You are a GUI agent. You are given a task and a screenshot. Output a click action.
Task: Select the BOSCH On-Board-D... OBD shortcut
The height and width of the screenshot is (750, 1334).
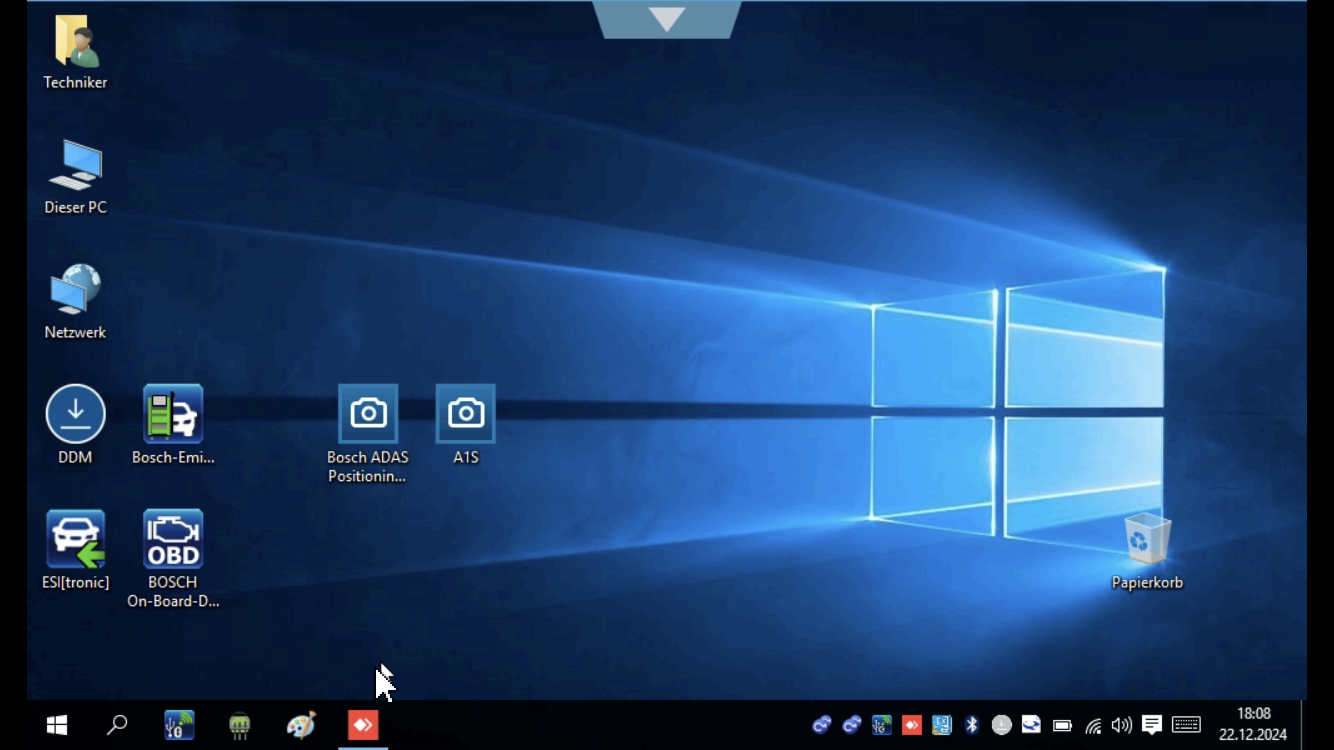pos(173,539)
